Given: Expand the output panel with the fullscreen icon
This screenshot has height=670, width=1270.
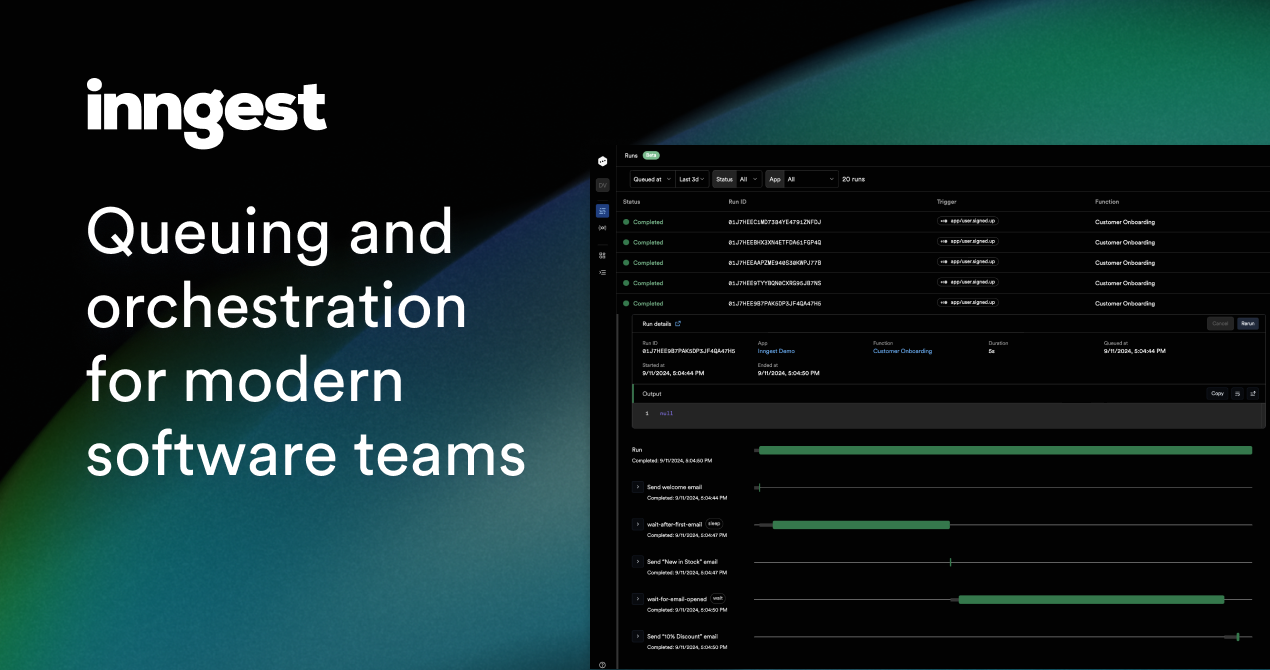Looking at the screenshot, I should click(x=1252, y=393).
